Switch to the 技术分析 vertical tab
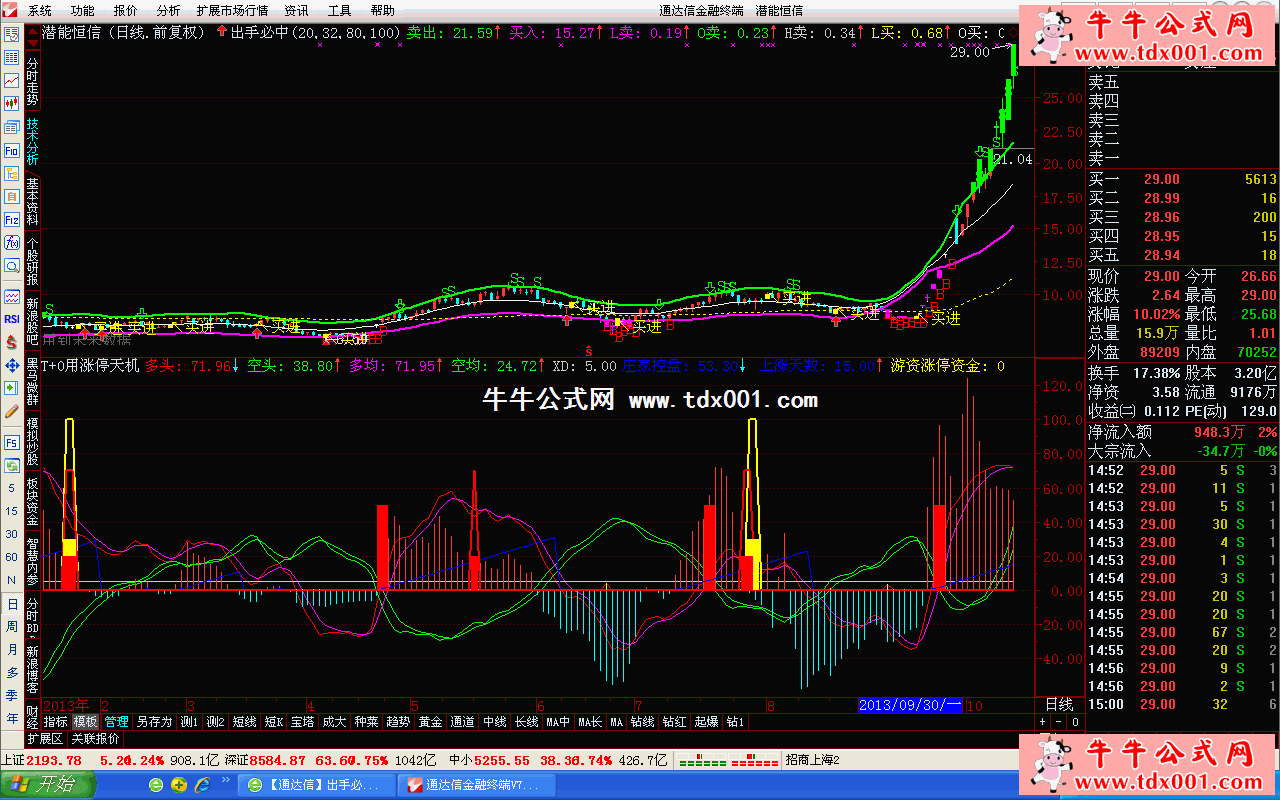Image resolution: width=1280 pixels, height=800 pixels. tap(32, 141)
